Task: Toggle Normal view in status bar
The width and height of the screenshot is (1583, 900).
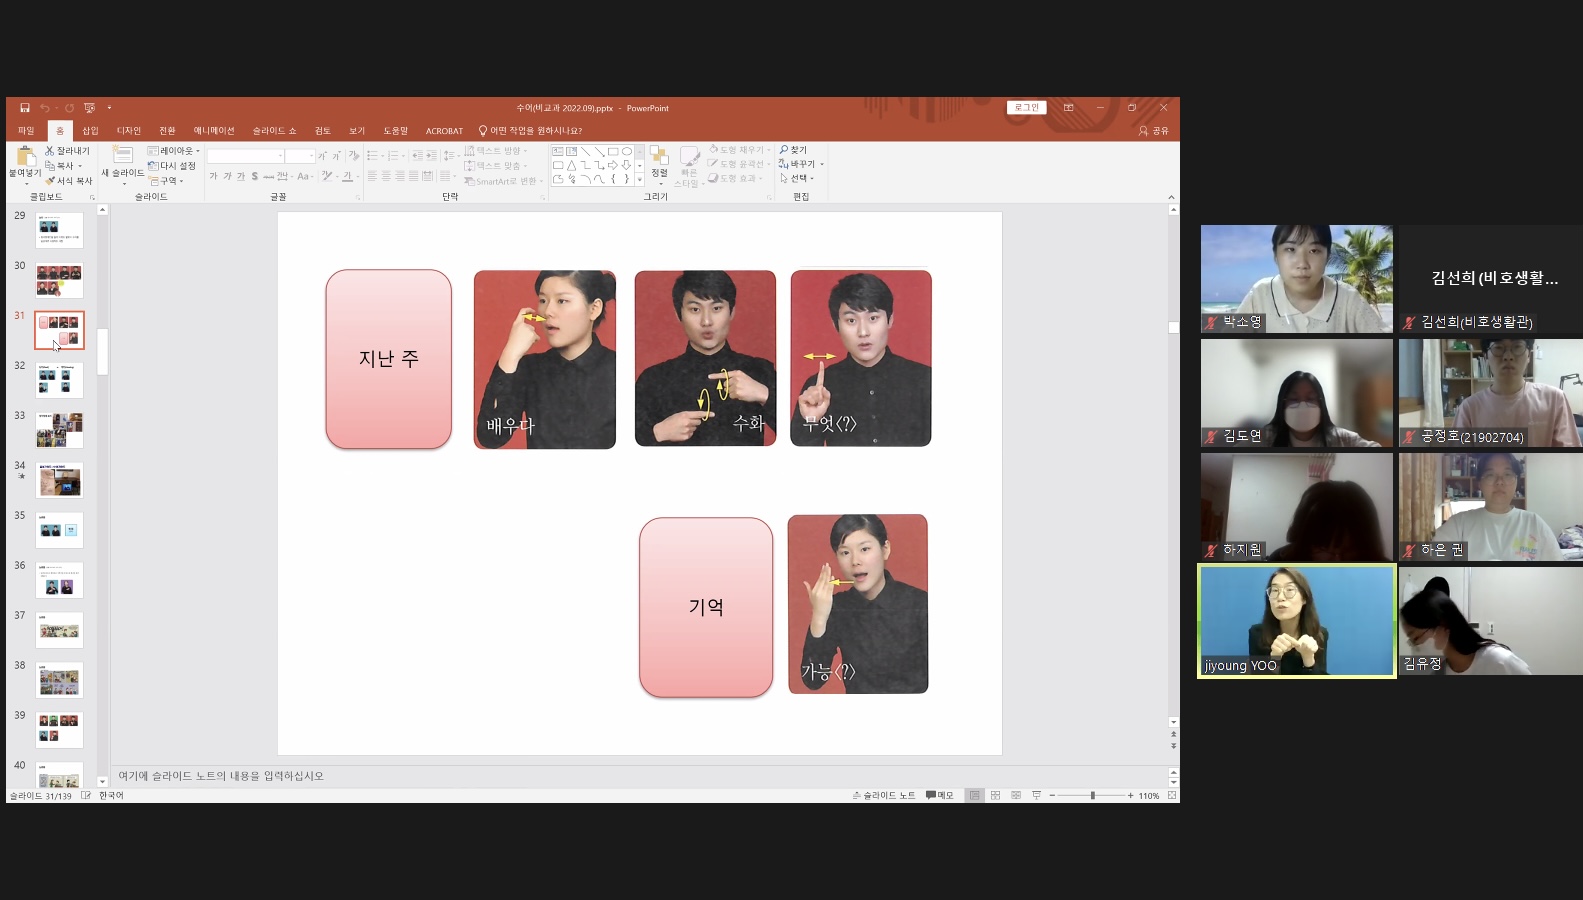Action: (x=974, y=795)
